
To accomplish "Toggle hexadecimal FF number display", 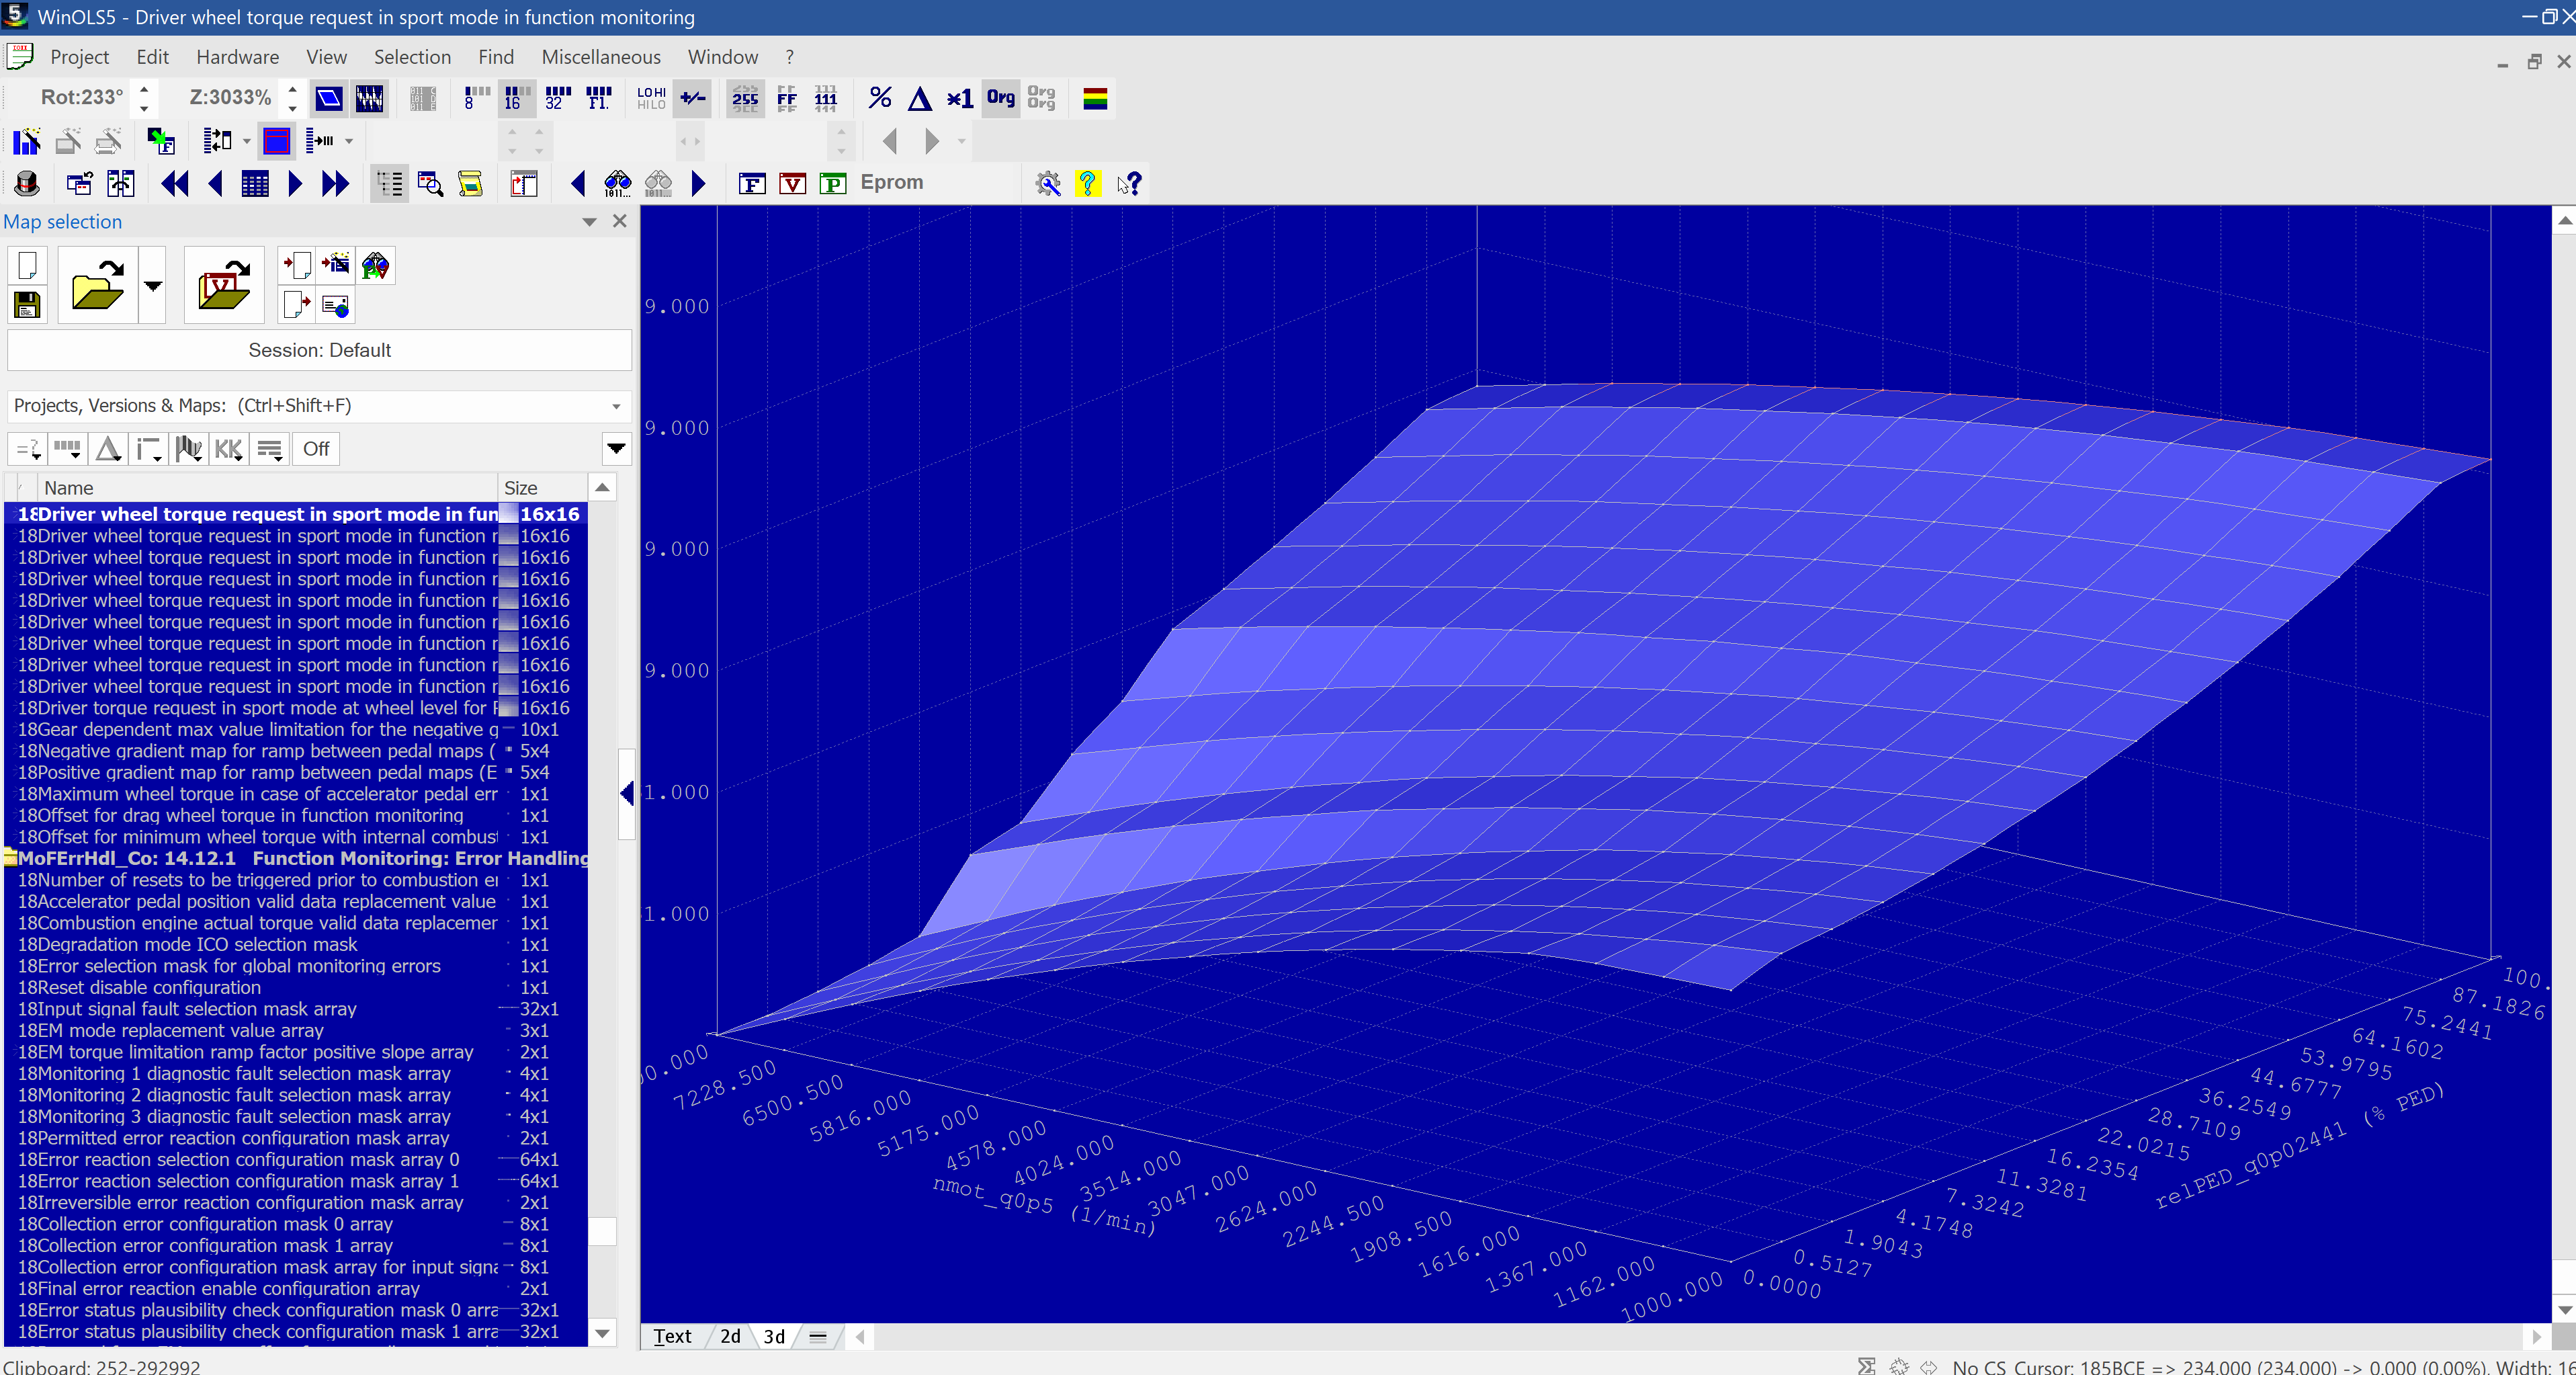I will click(x=786, y=98).
